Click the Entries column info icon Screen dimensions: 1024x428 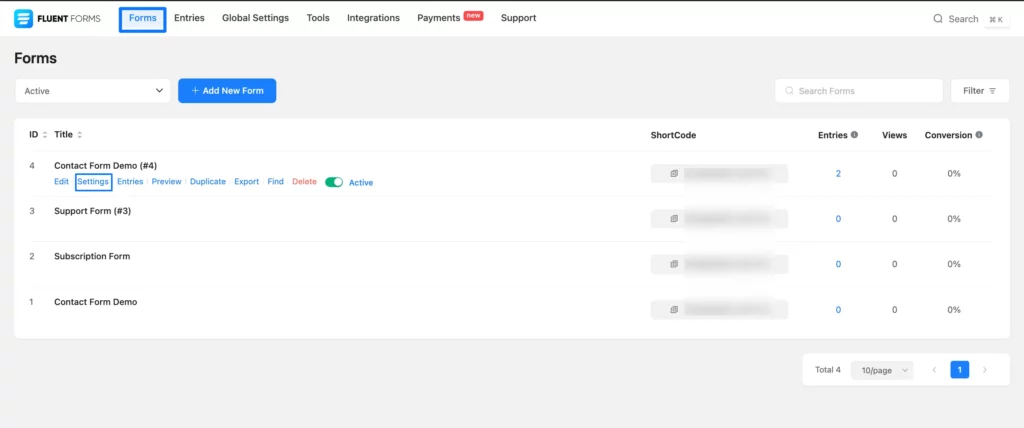pos(855,135)
